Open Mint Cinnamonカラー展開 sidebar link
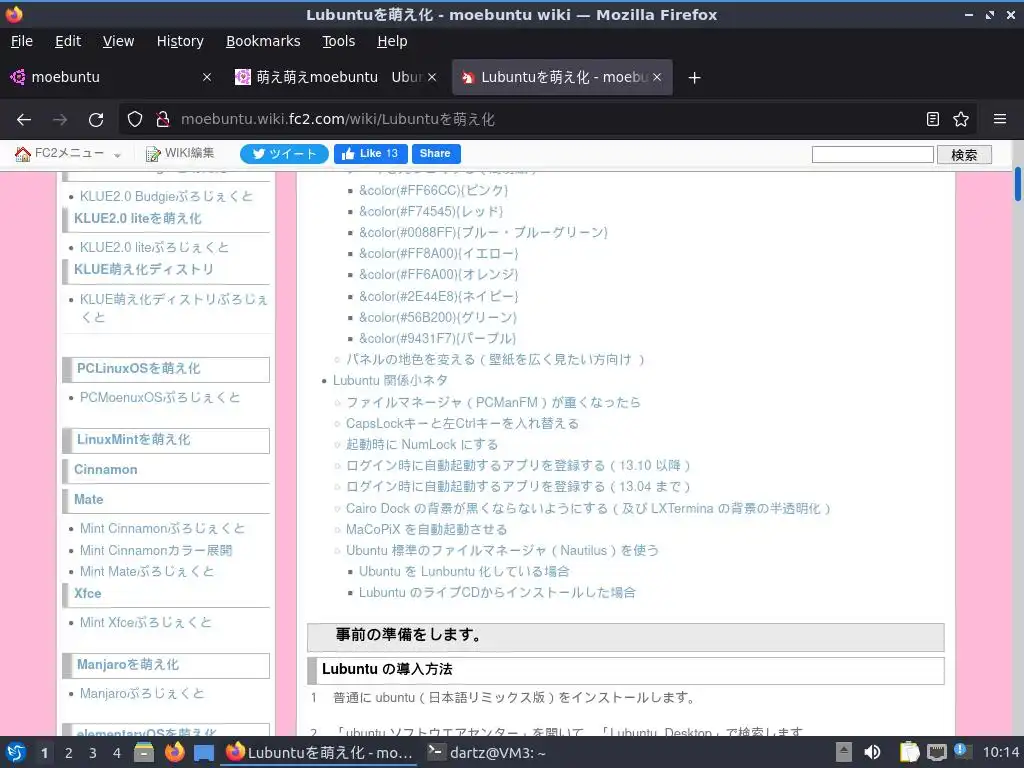The height and width of the screenshot is (768, 1024). tap(156, 550)
